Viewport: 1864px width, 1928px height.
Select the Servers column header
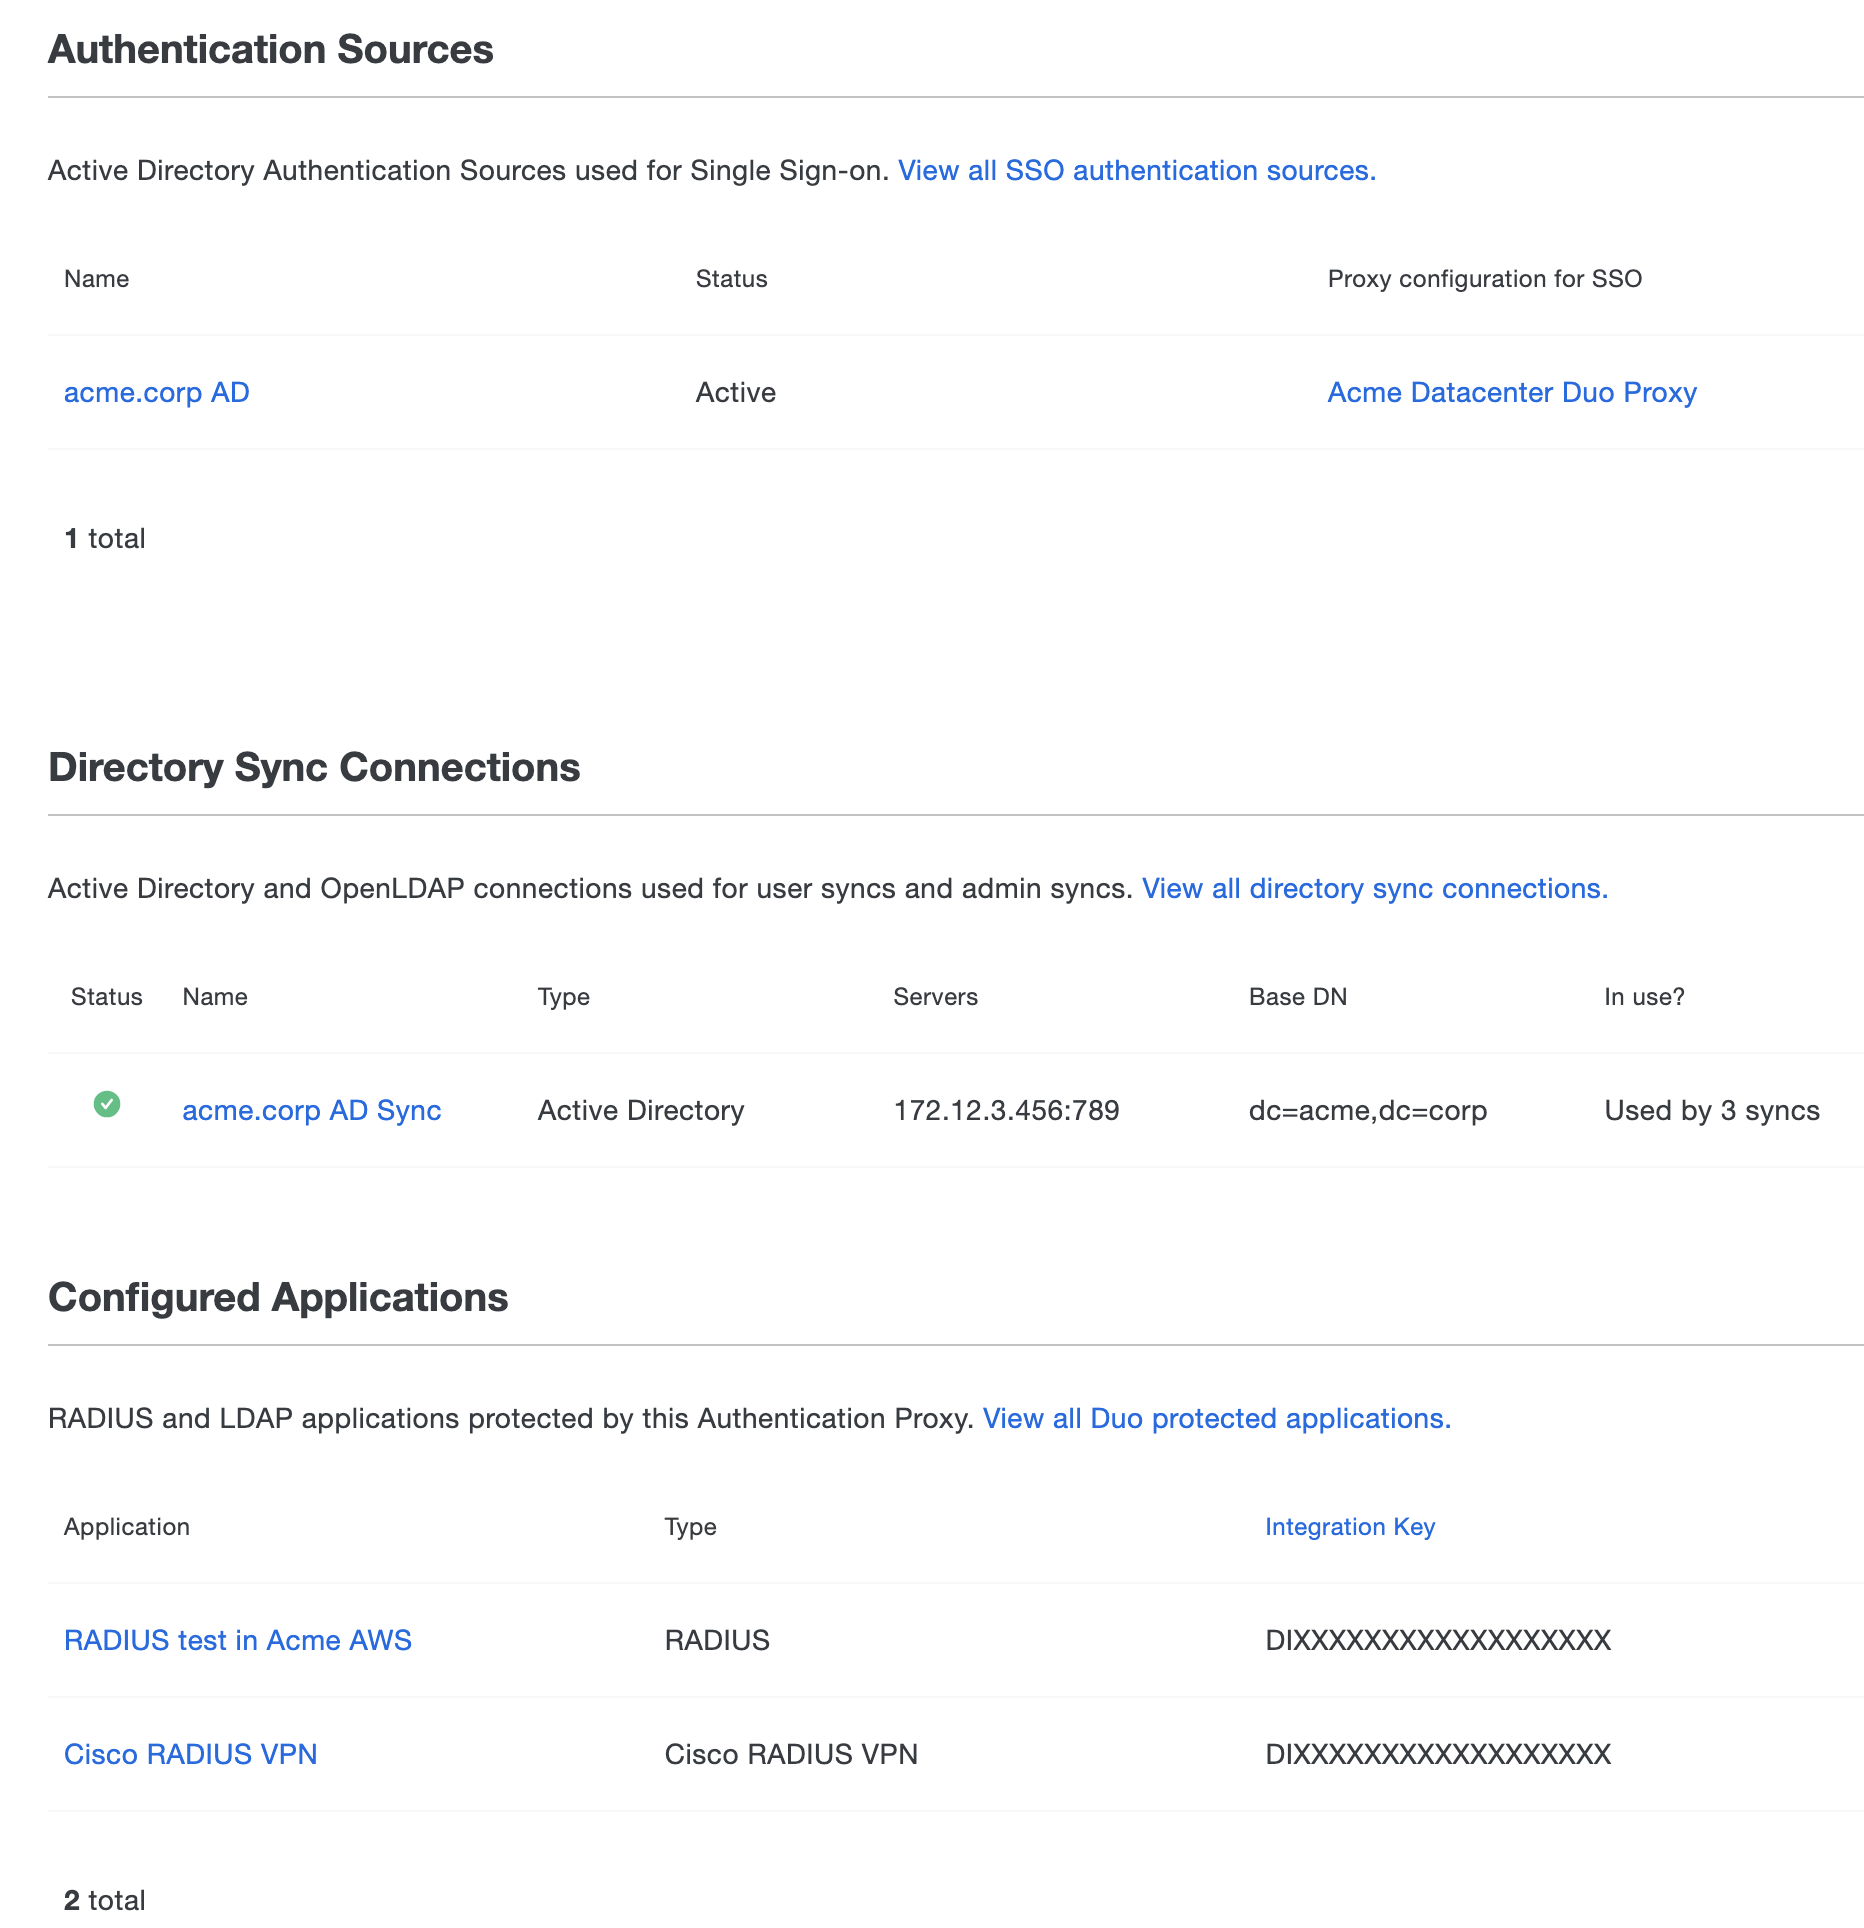934,996
